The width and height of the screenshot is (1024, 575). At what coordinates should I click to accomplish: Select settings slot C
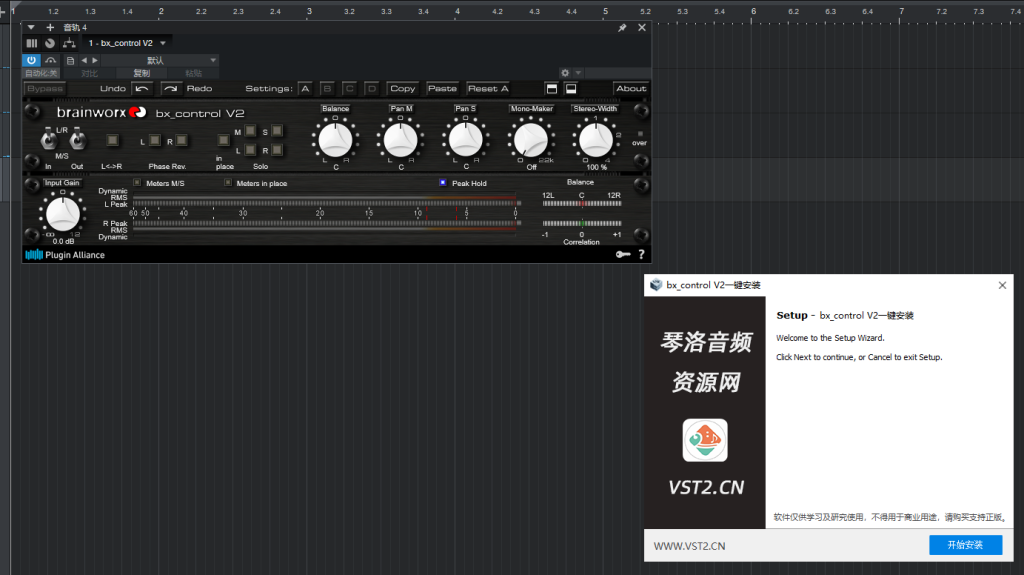tap(349, 89)
